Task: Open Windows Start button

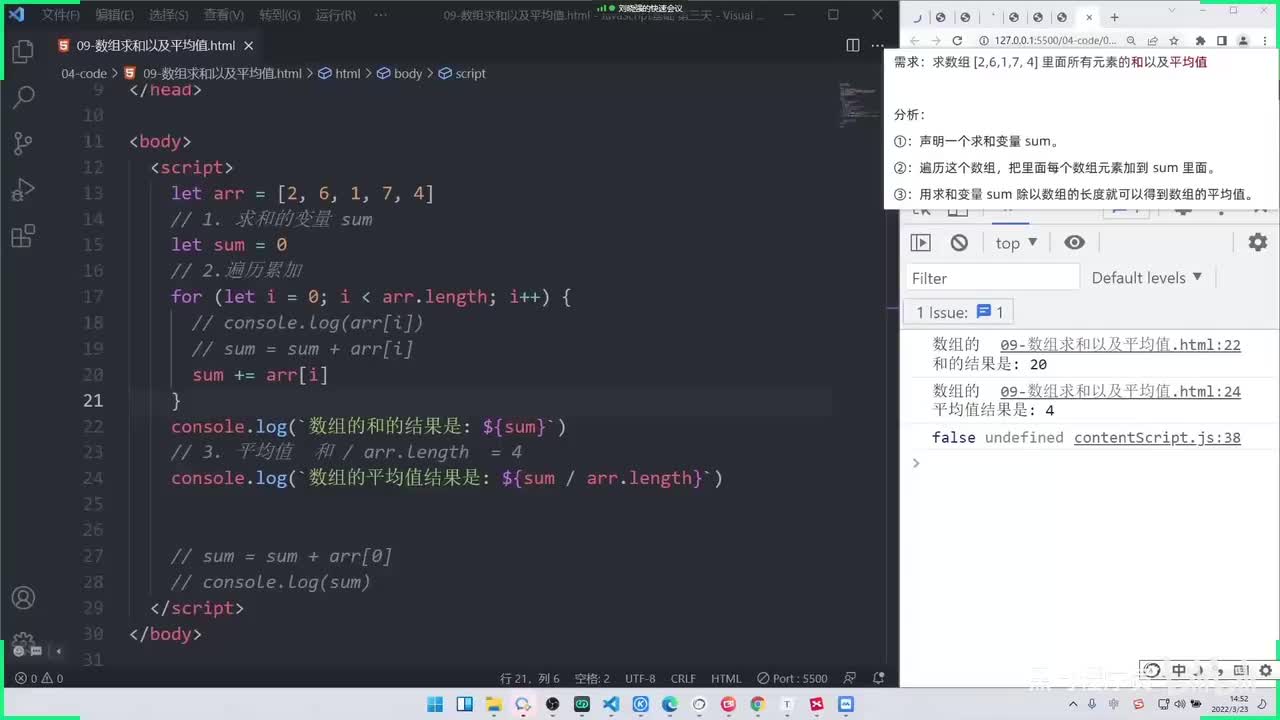Action: click(435, 704)
